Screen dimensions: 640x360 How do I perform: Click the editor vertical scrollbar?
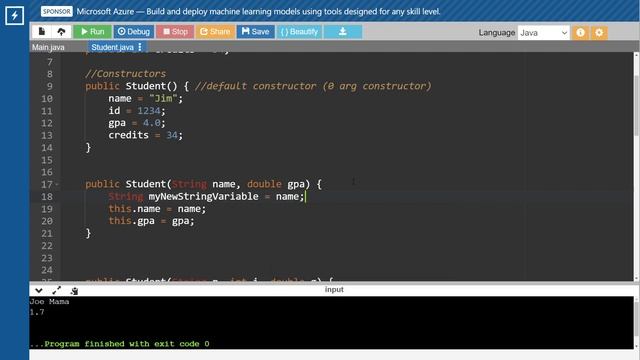point(636,106)
